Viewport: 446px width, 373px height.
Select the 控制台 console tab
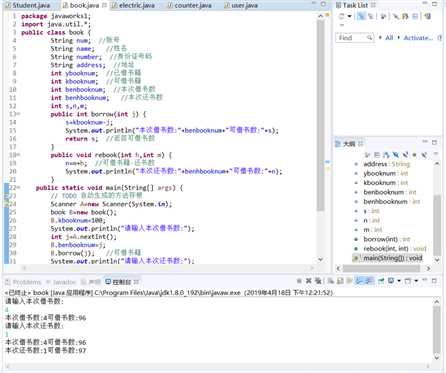[122, 282]
